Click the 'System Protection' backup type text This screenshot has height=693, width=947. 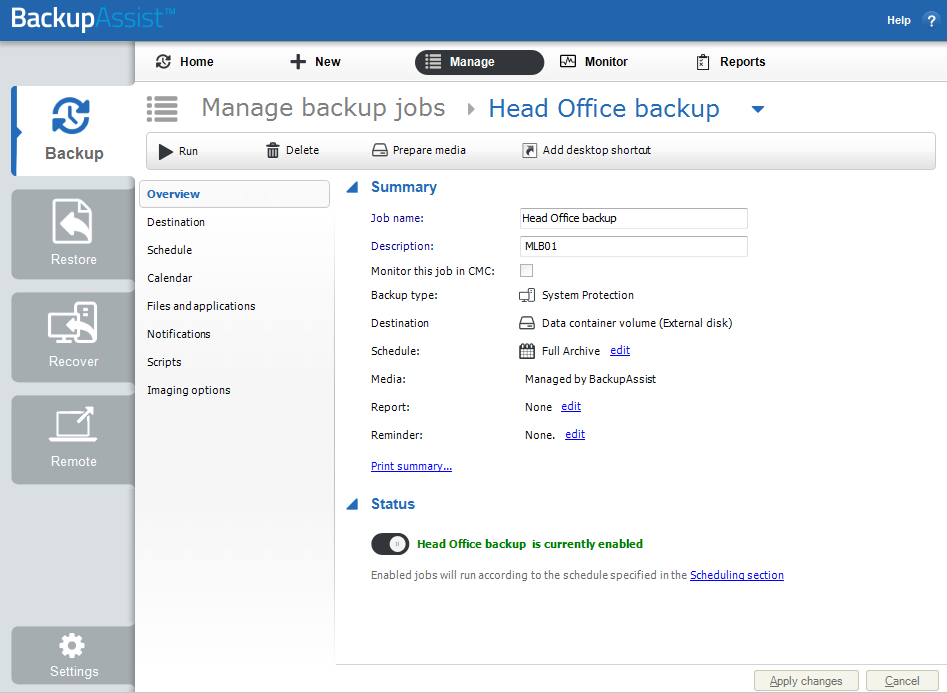pyautogui.click(x=588, y=295)
